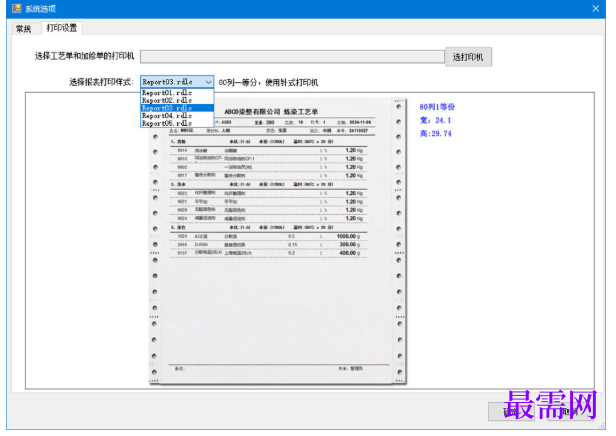The width and height of the screenshot is (616, 436).
Task: Open the Report03.rdlc style dropdown arrow
Action: coord(208,82)
